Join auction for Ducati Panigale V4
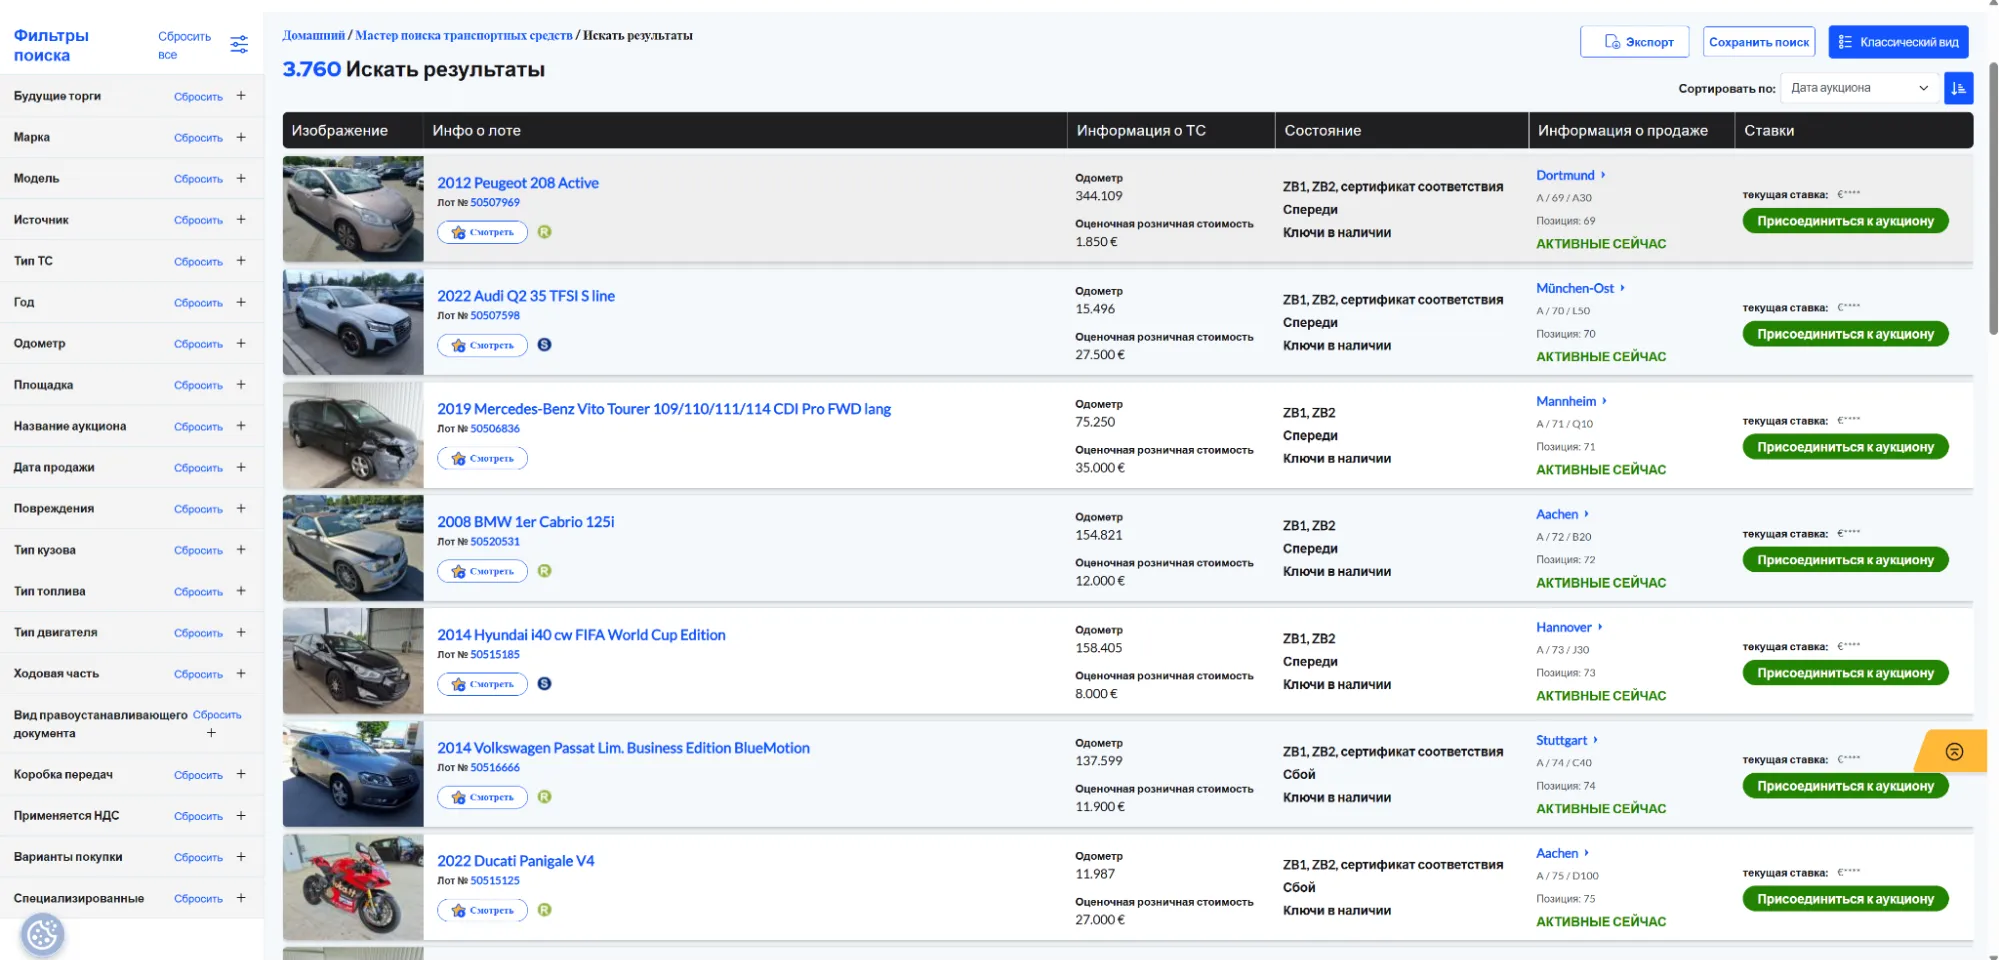The width and height of the screenshot is (1999, 961). [x=1845, y=899]
